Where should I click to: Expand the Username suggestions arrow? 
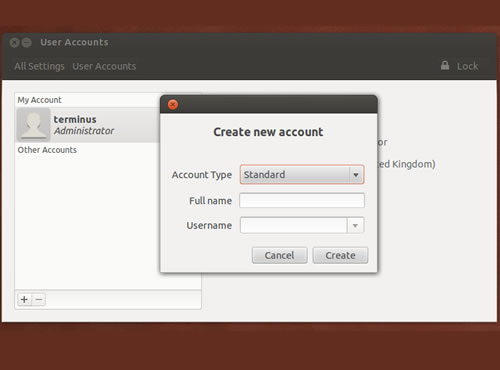tap(355, 226)
